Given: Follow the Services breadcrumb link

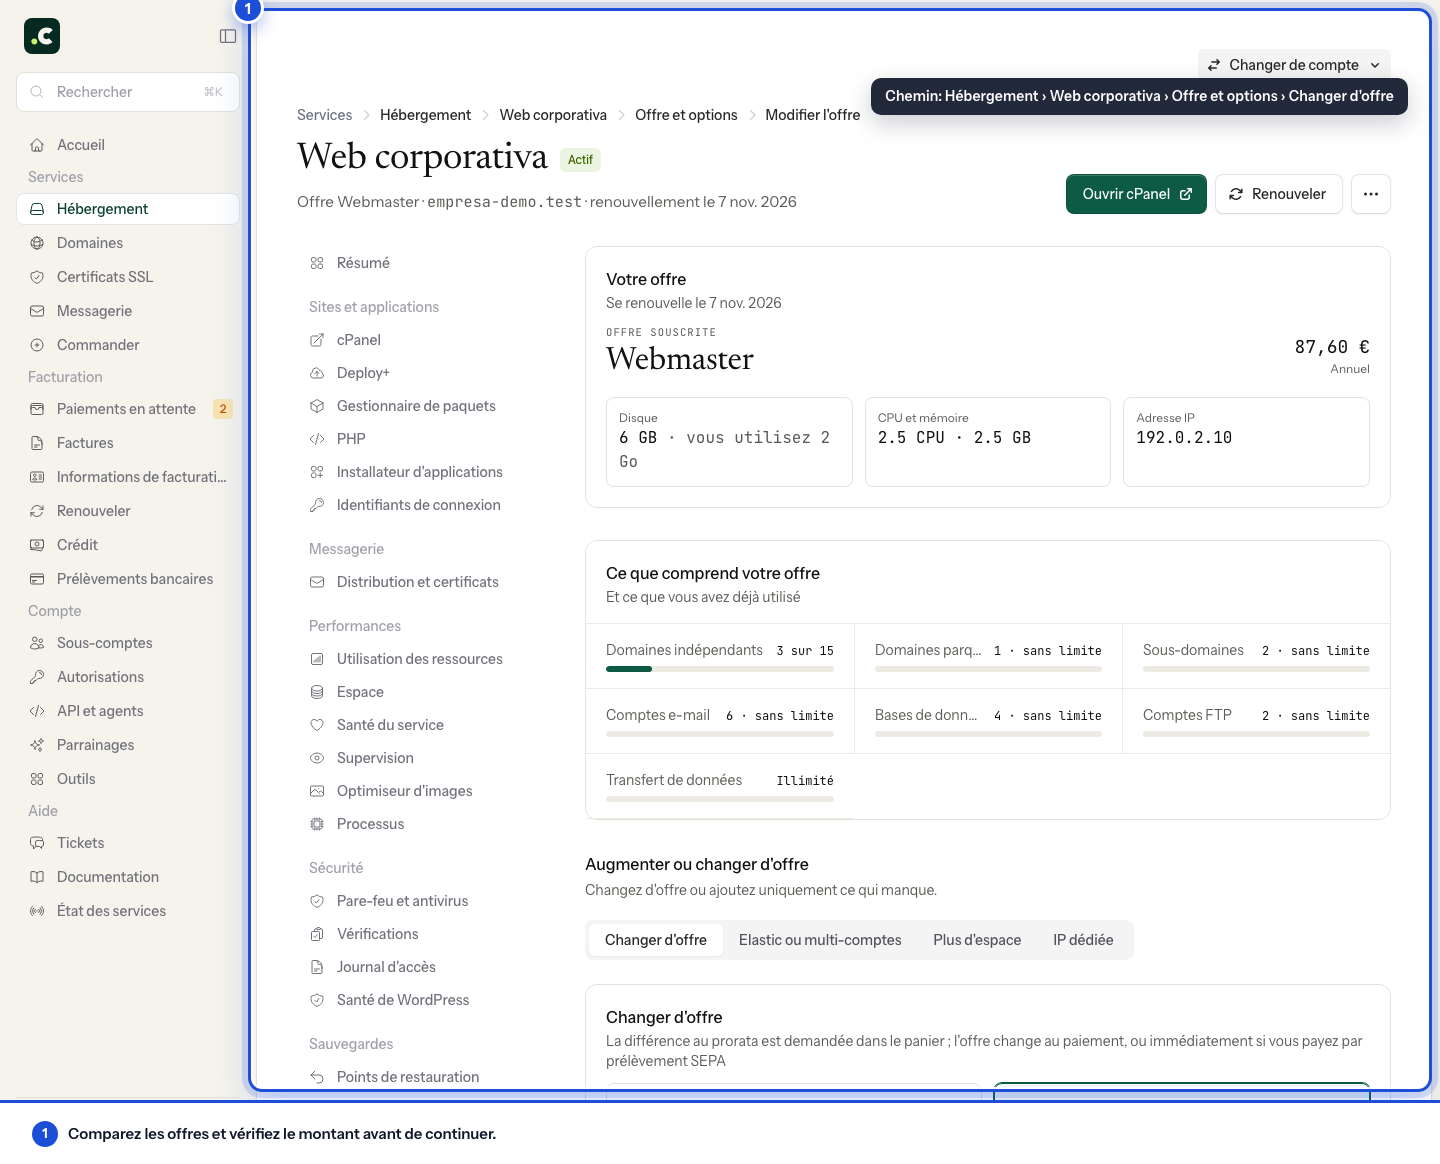Looking at the screenshot, I should 324,115.
